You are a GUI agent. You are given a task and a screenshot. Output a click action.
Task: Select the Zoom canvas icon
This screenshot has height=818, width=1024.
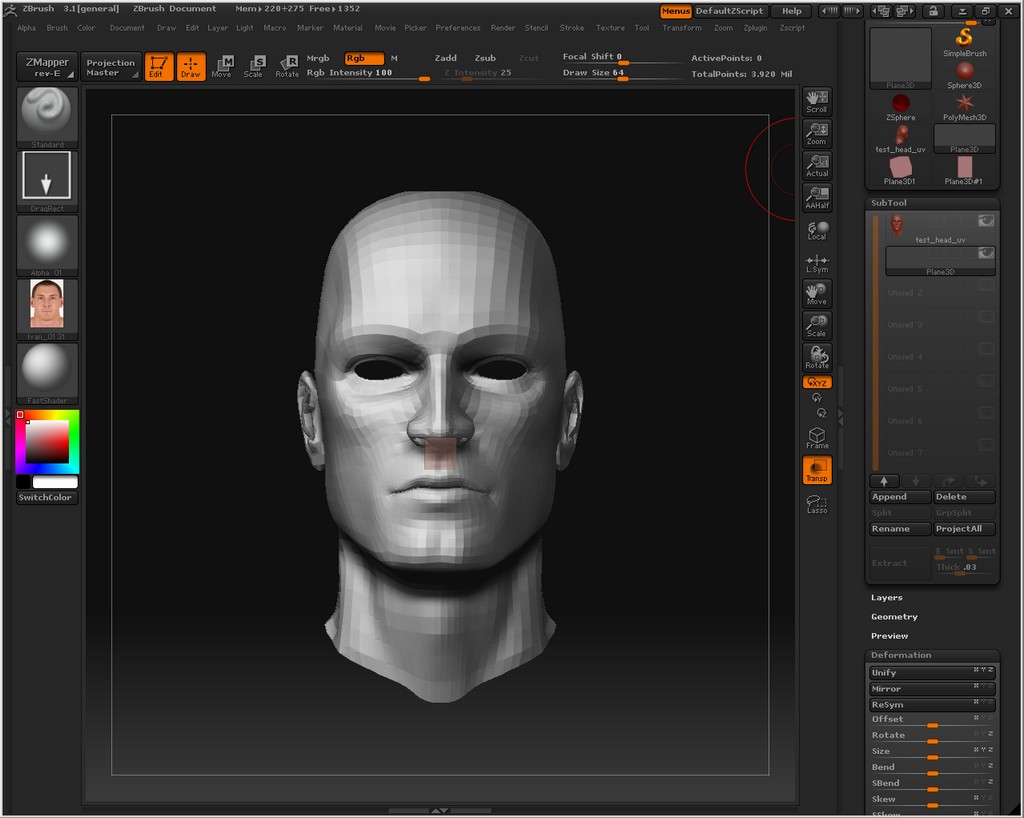(817, 133)
